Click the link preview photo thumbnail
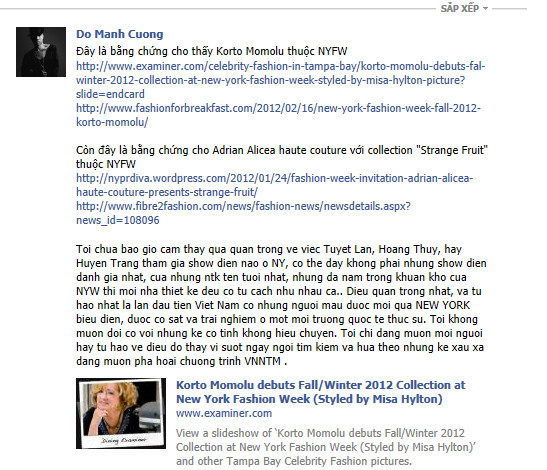The image size is (547, 470). (121, 413)
